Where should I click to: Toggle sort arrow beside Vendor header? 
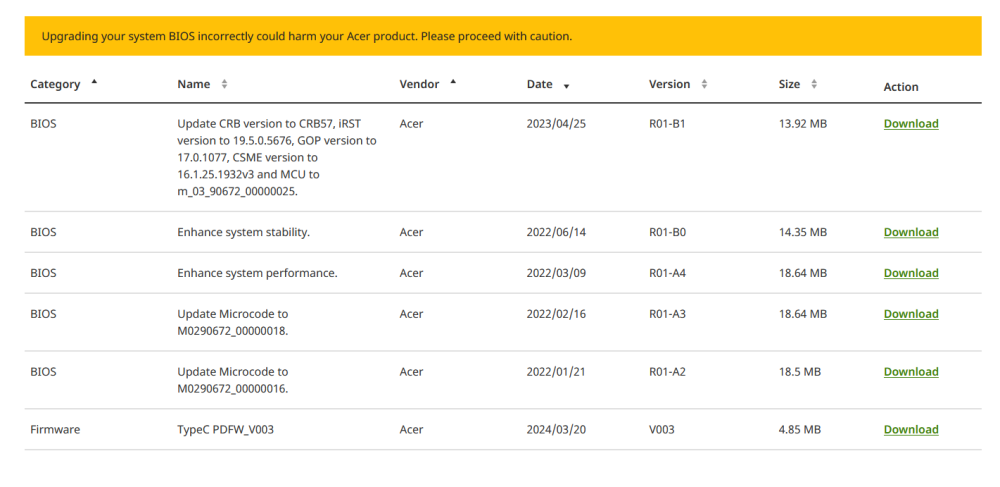click(453, 81)
